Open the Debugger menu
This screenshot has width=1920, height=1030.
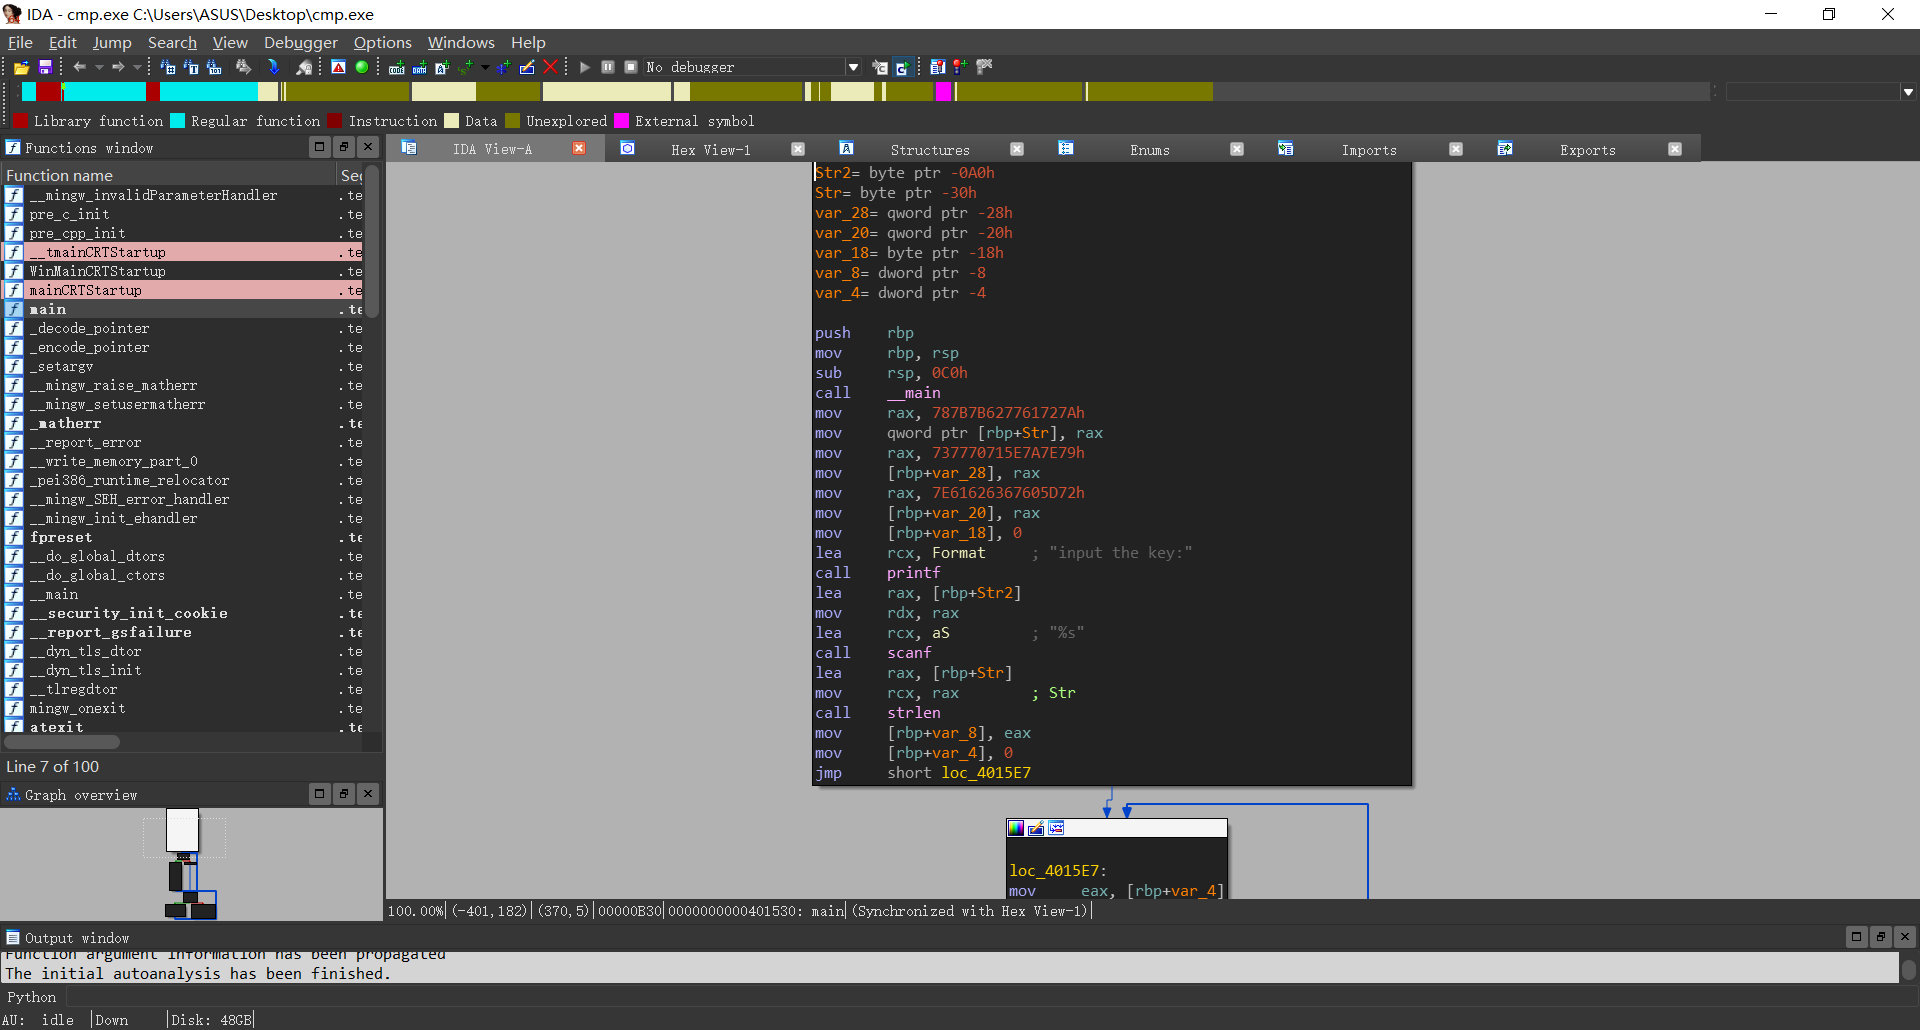tap(300, 42)
